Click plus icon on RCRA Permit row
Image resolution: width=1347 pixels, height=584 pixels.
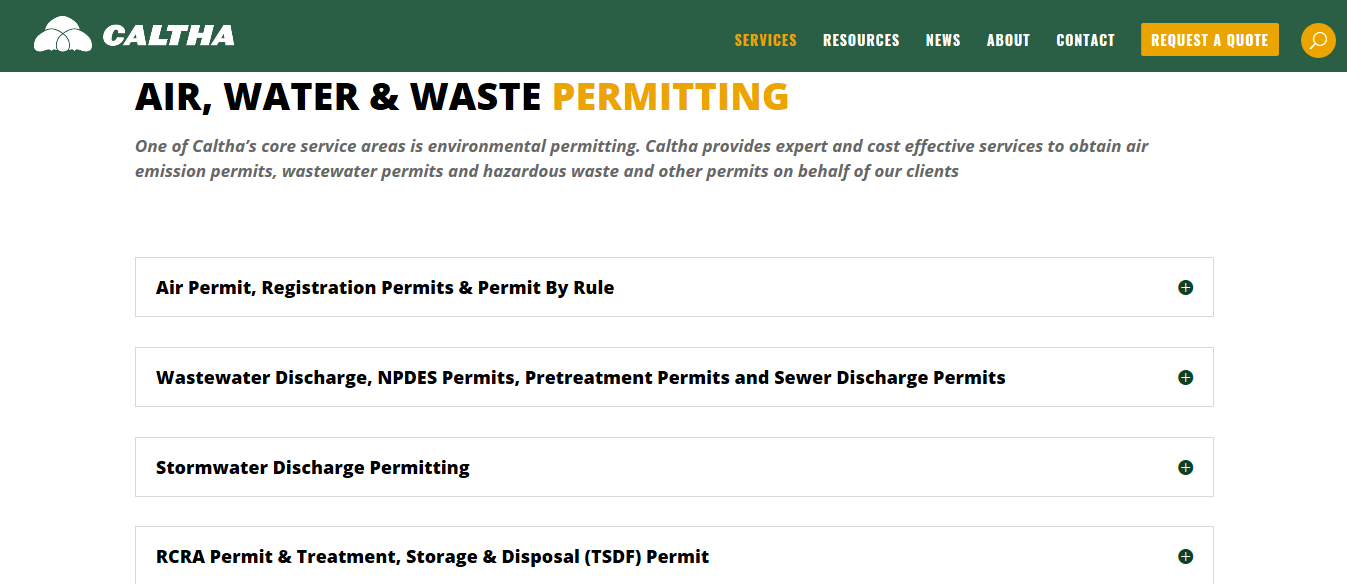[x=1185, y=556]
